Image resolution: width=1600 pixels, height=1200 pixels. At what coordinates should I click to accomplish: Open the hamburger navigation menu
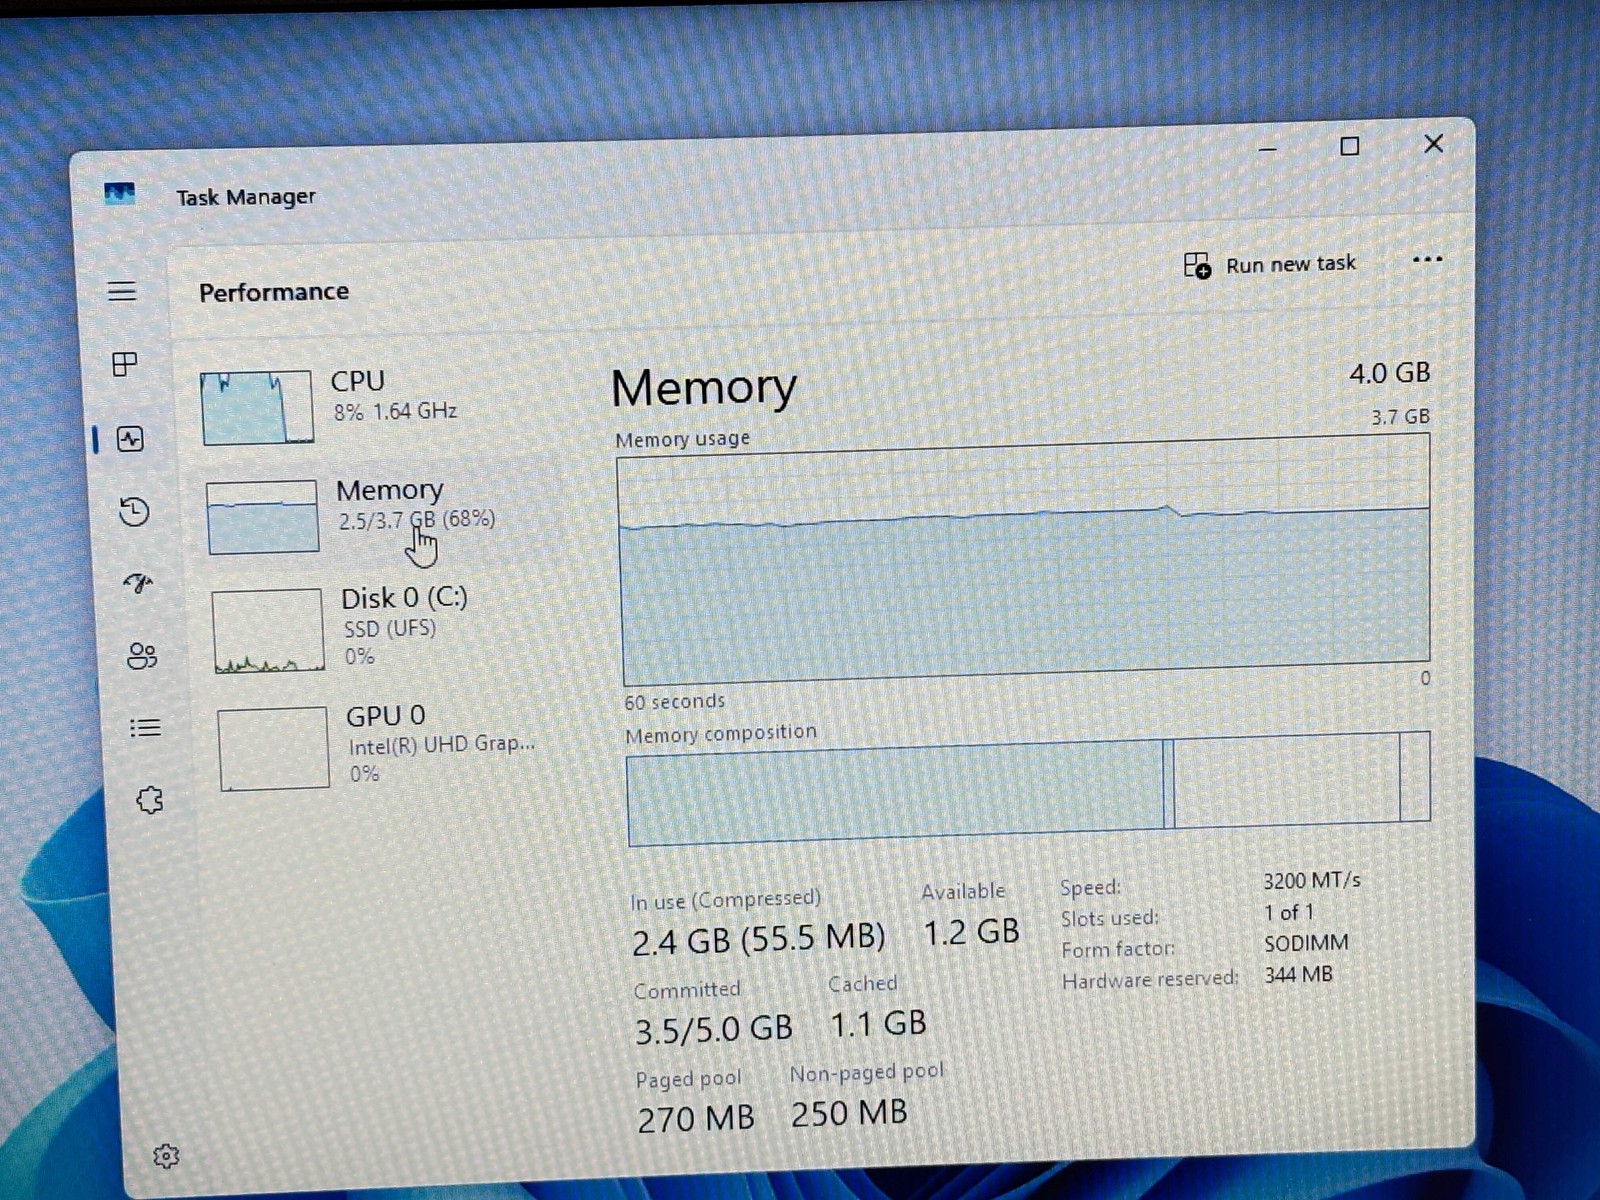pyautogui.click(x=122, y=291)
